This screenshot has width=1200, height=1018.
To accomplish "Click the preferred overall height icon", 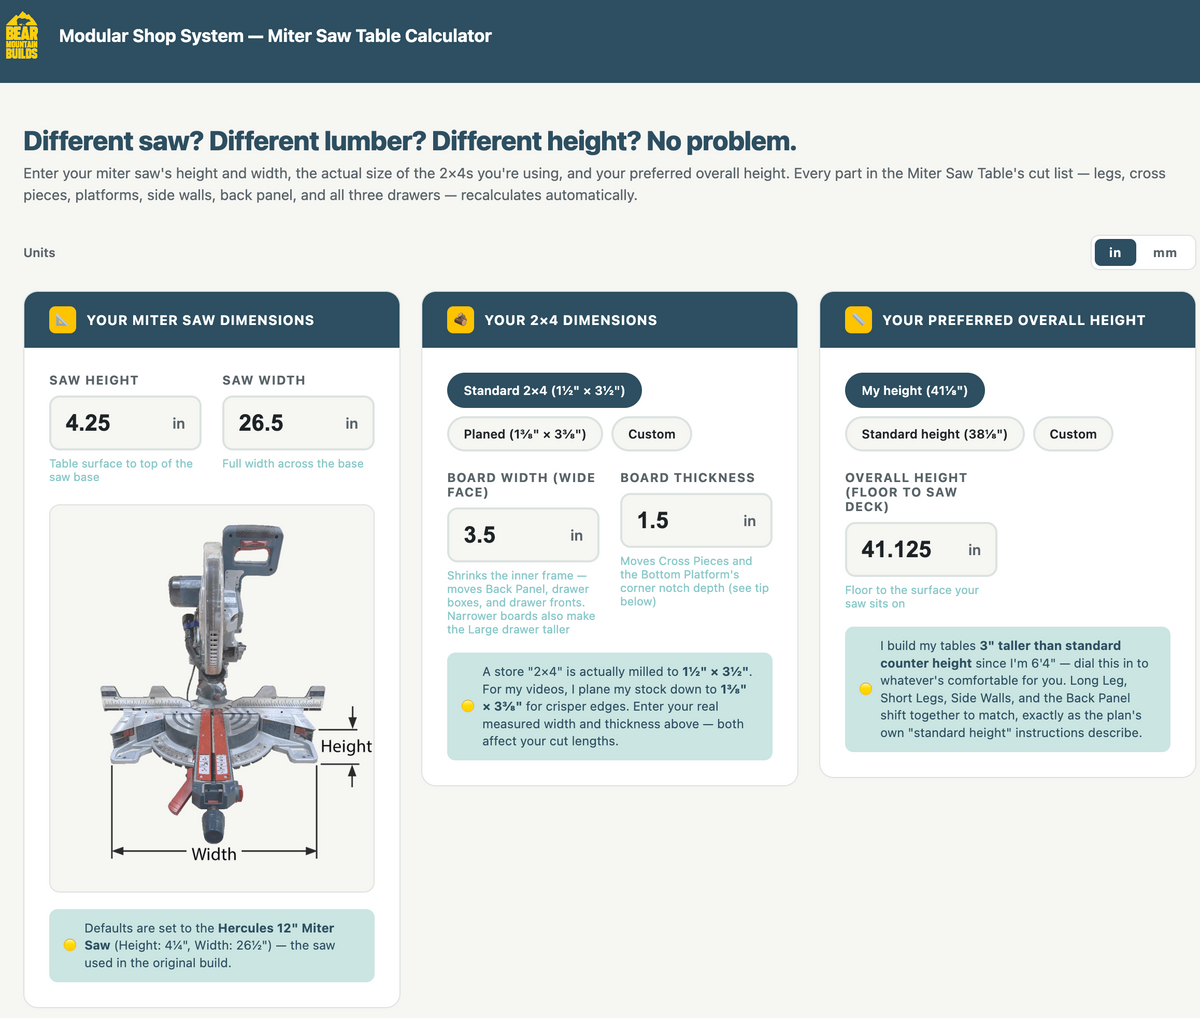I will 858,320.
